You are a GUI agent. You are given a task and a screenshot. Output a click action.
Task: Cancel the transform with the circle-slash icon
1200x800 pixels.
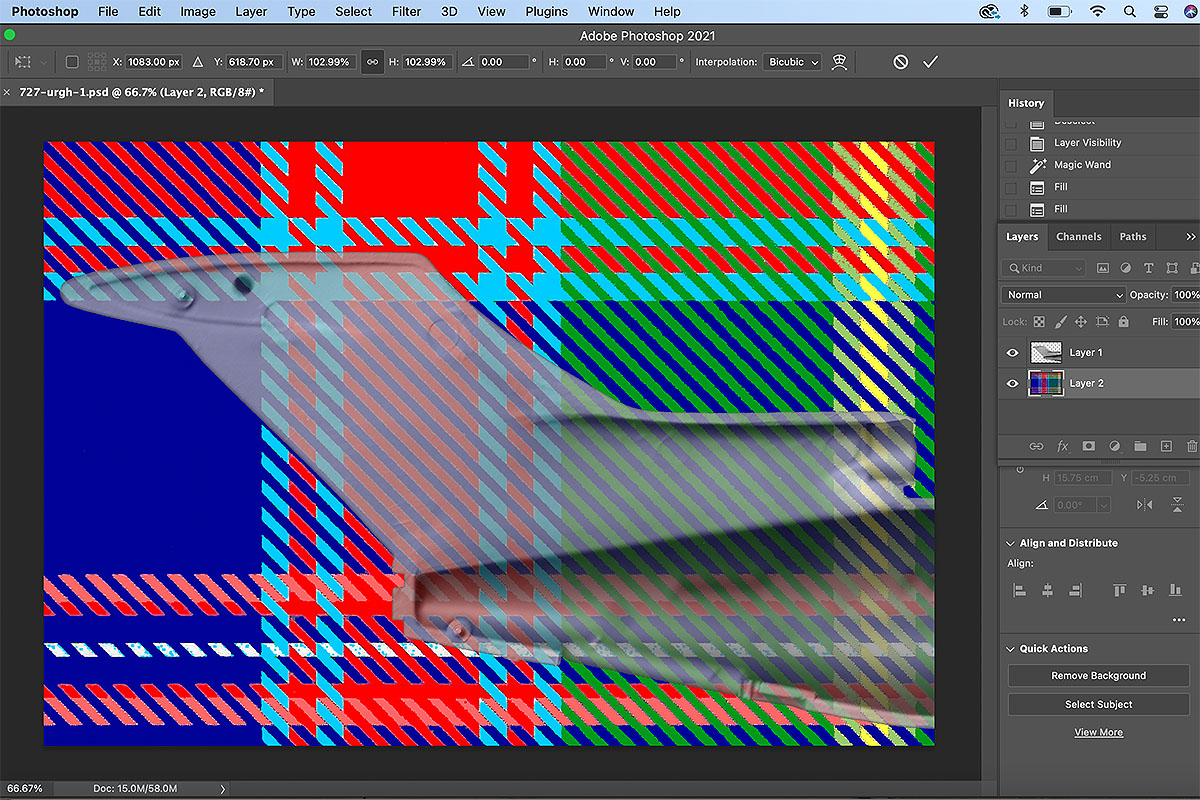[901, 62]
